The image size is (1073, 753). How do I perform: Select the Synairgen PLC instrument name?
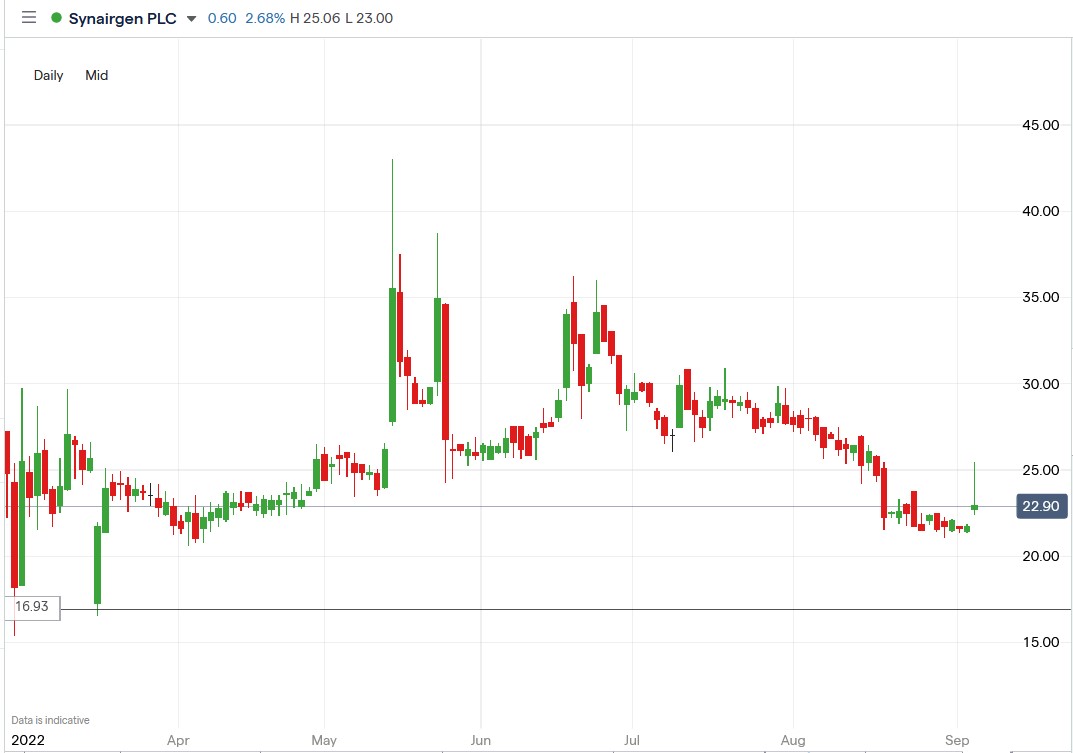tap(123, 17)
